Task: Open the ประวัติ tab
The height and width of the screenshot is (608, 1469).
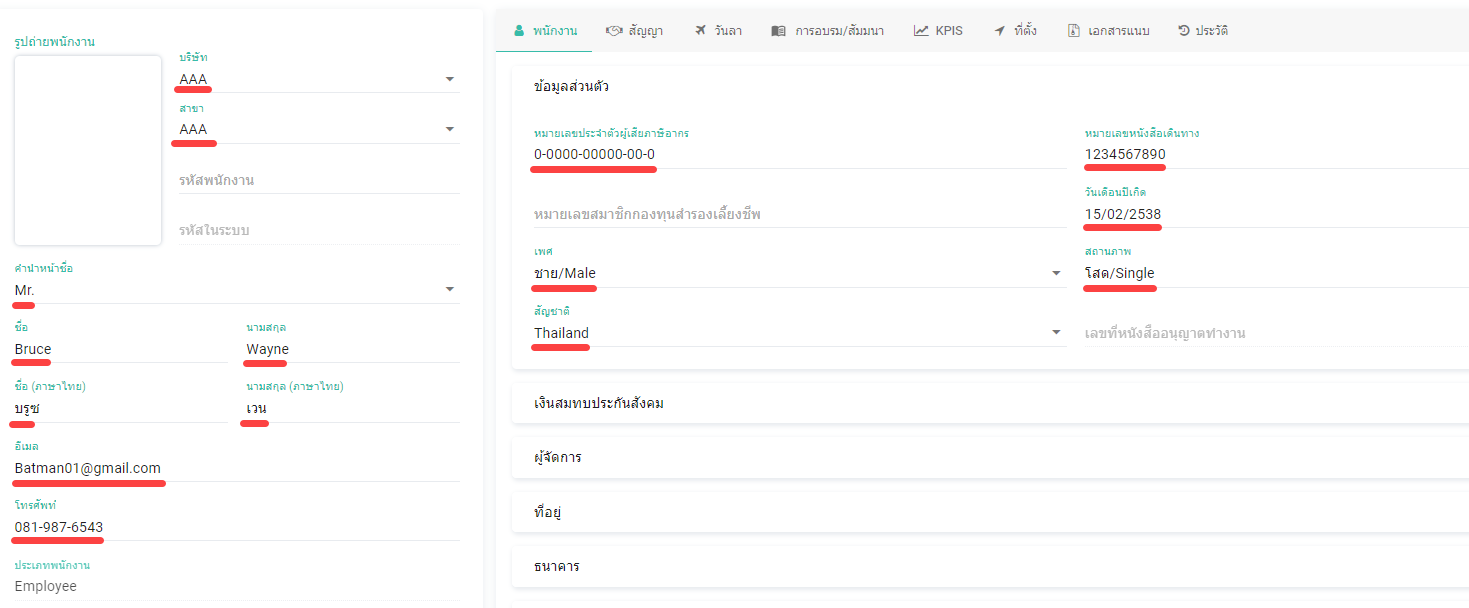Action: coord(1203,31)
